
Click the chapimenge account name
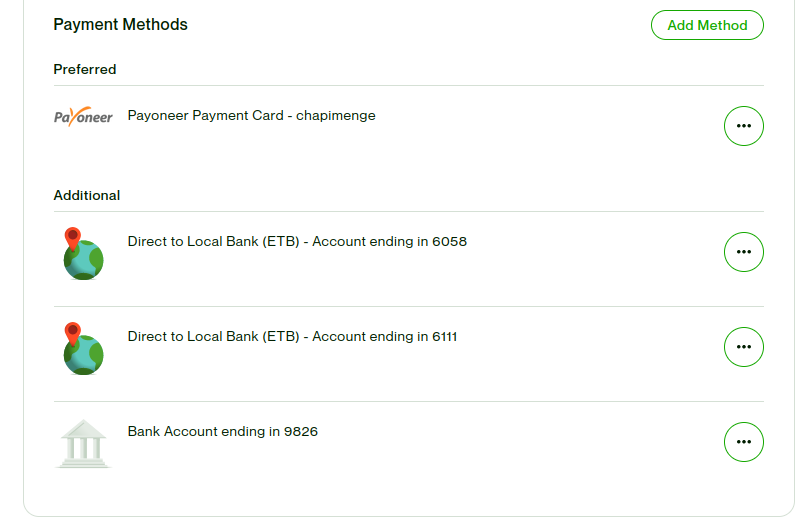[x=336, y=116]
